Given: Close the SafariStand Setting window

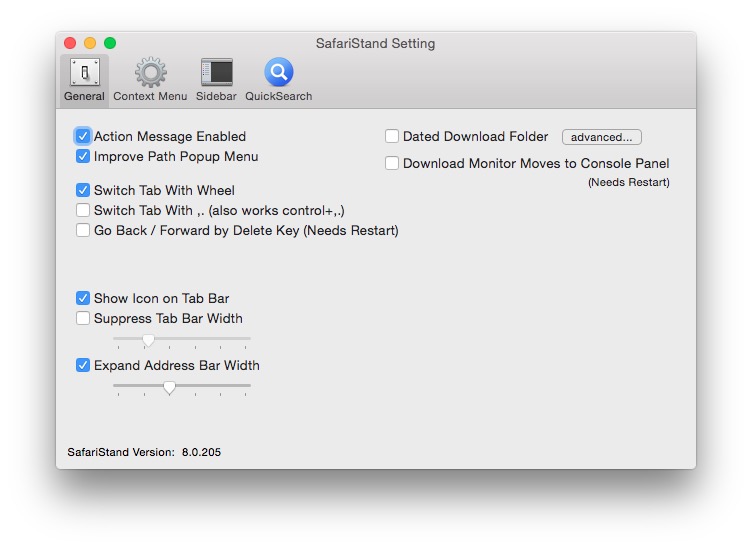Looking at the screenshot, I should coord(70,43).
